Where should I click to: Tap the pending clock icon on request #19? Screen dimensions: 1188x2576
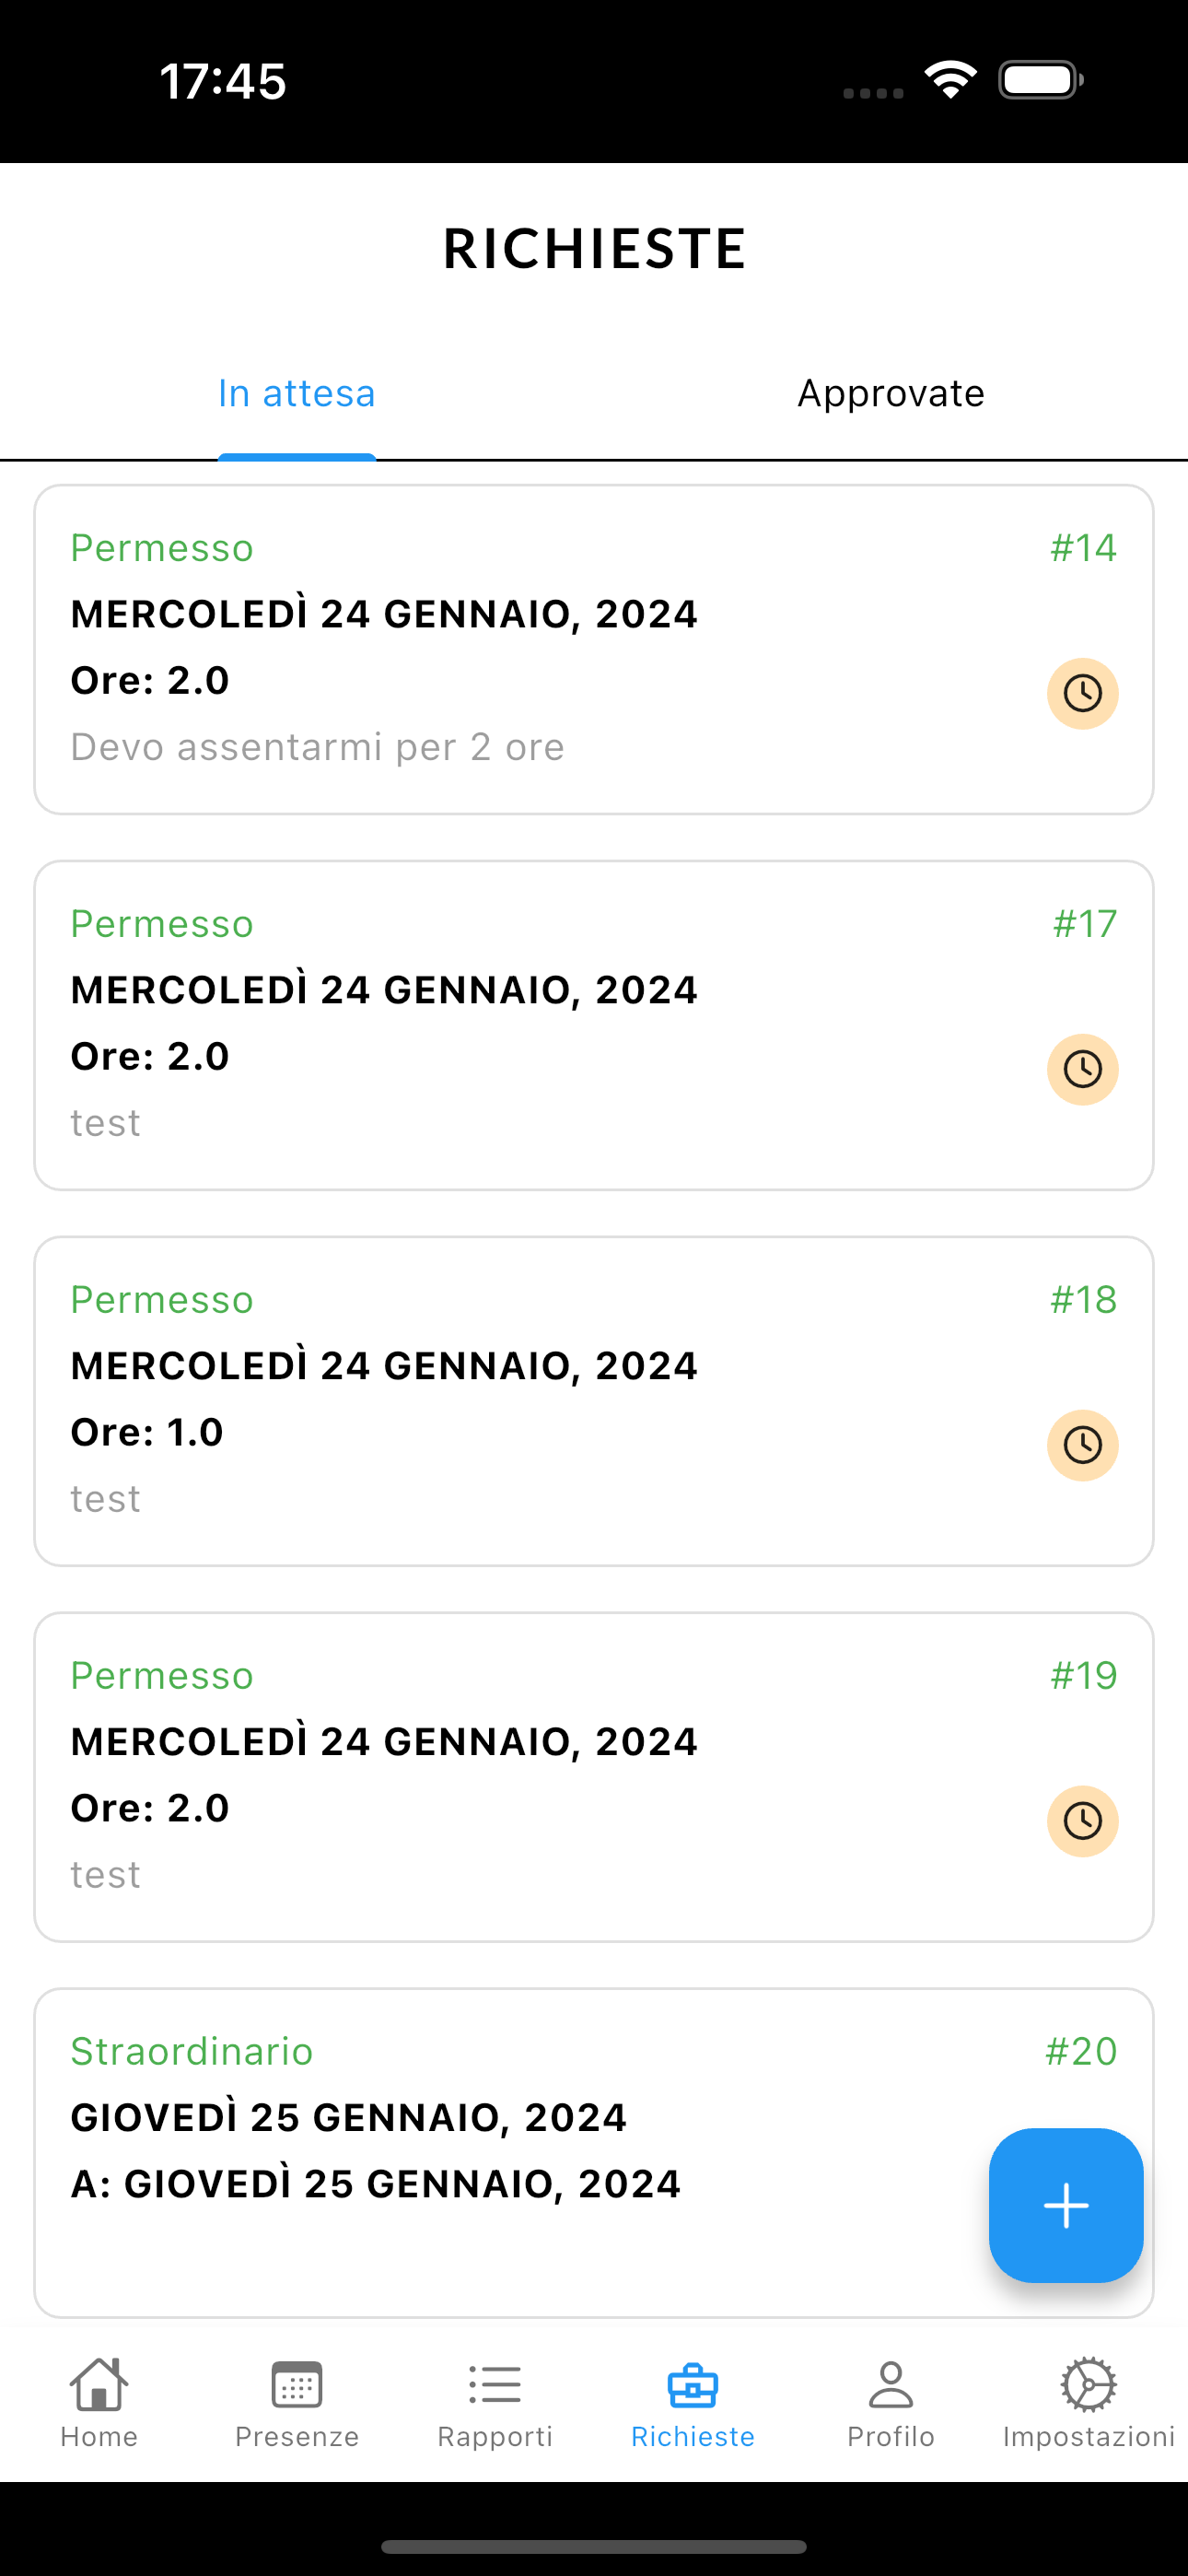[x=1082, y=1821]
